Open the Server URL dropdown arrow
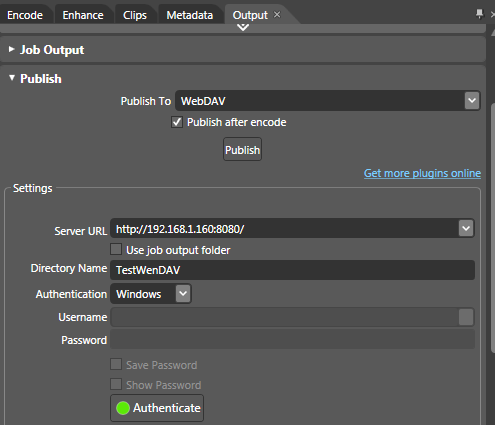Image resolution: width=495 pixels, height=425 pixels. pos(466,229)
